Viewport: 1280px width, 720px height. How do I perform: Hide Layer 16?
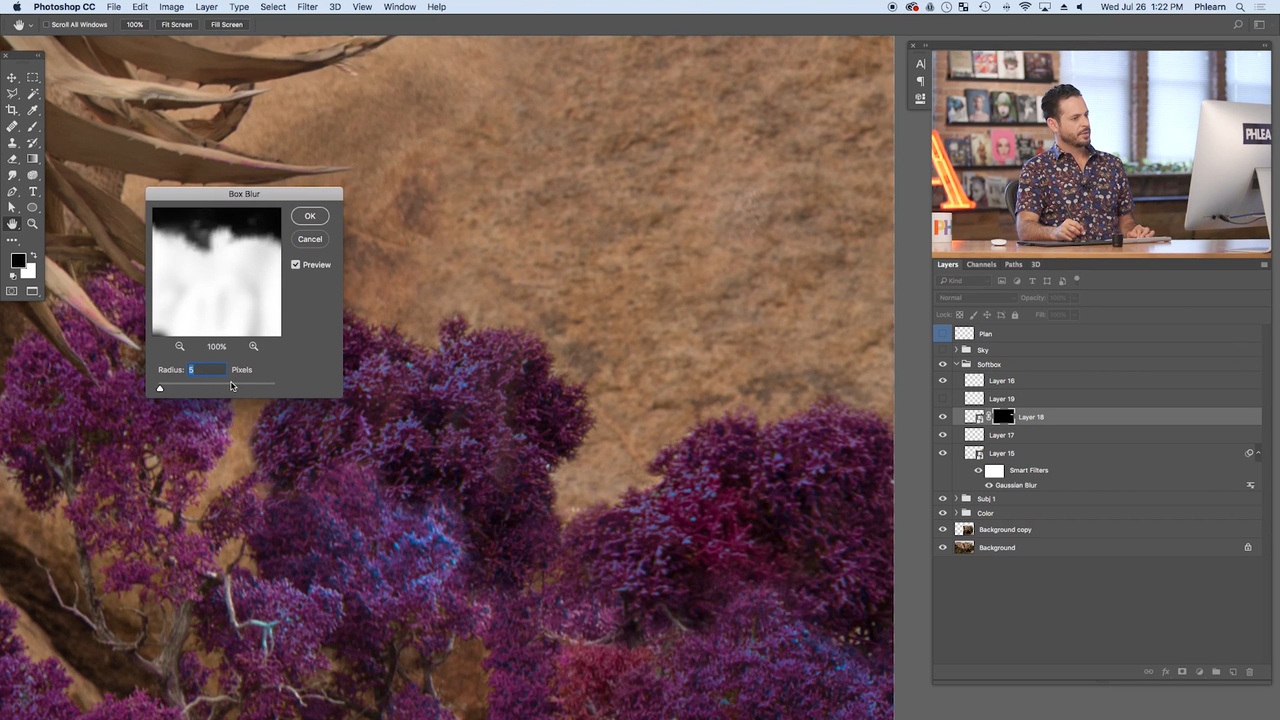pyautogui.click(x=942, y=380)
